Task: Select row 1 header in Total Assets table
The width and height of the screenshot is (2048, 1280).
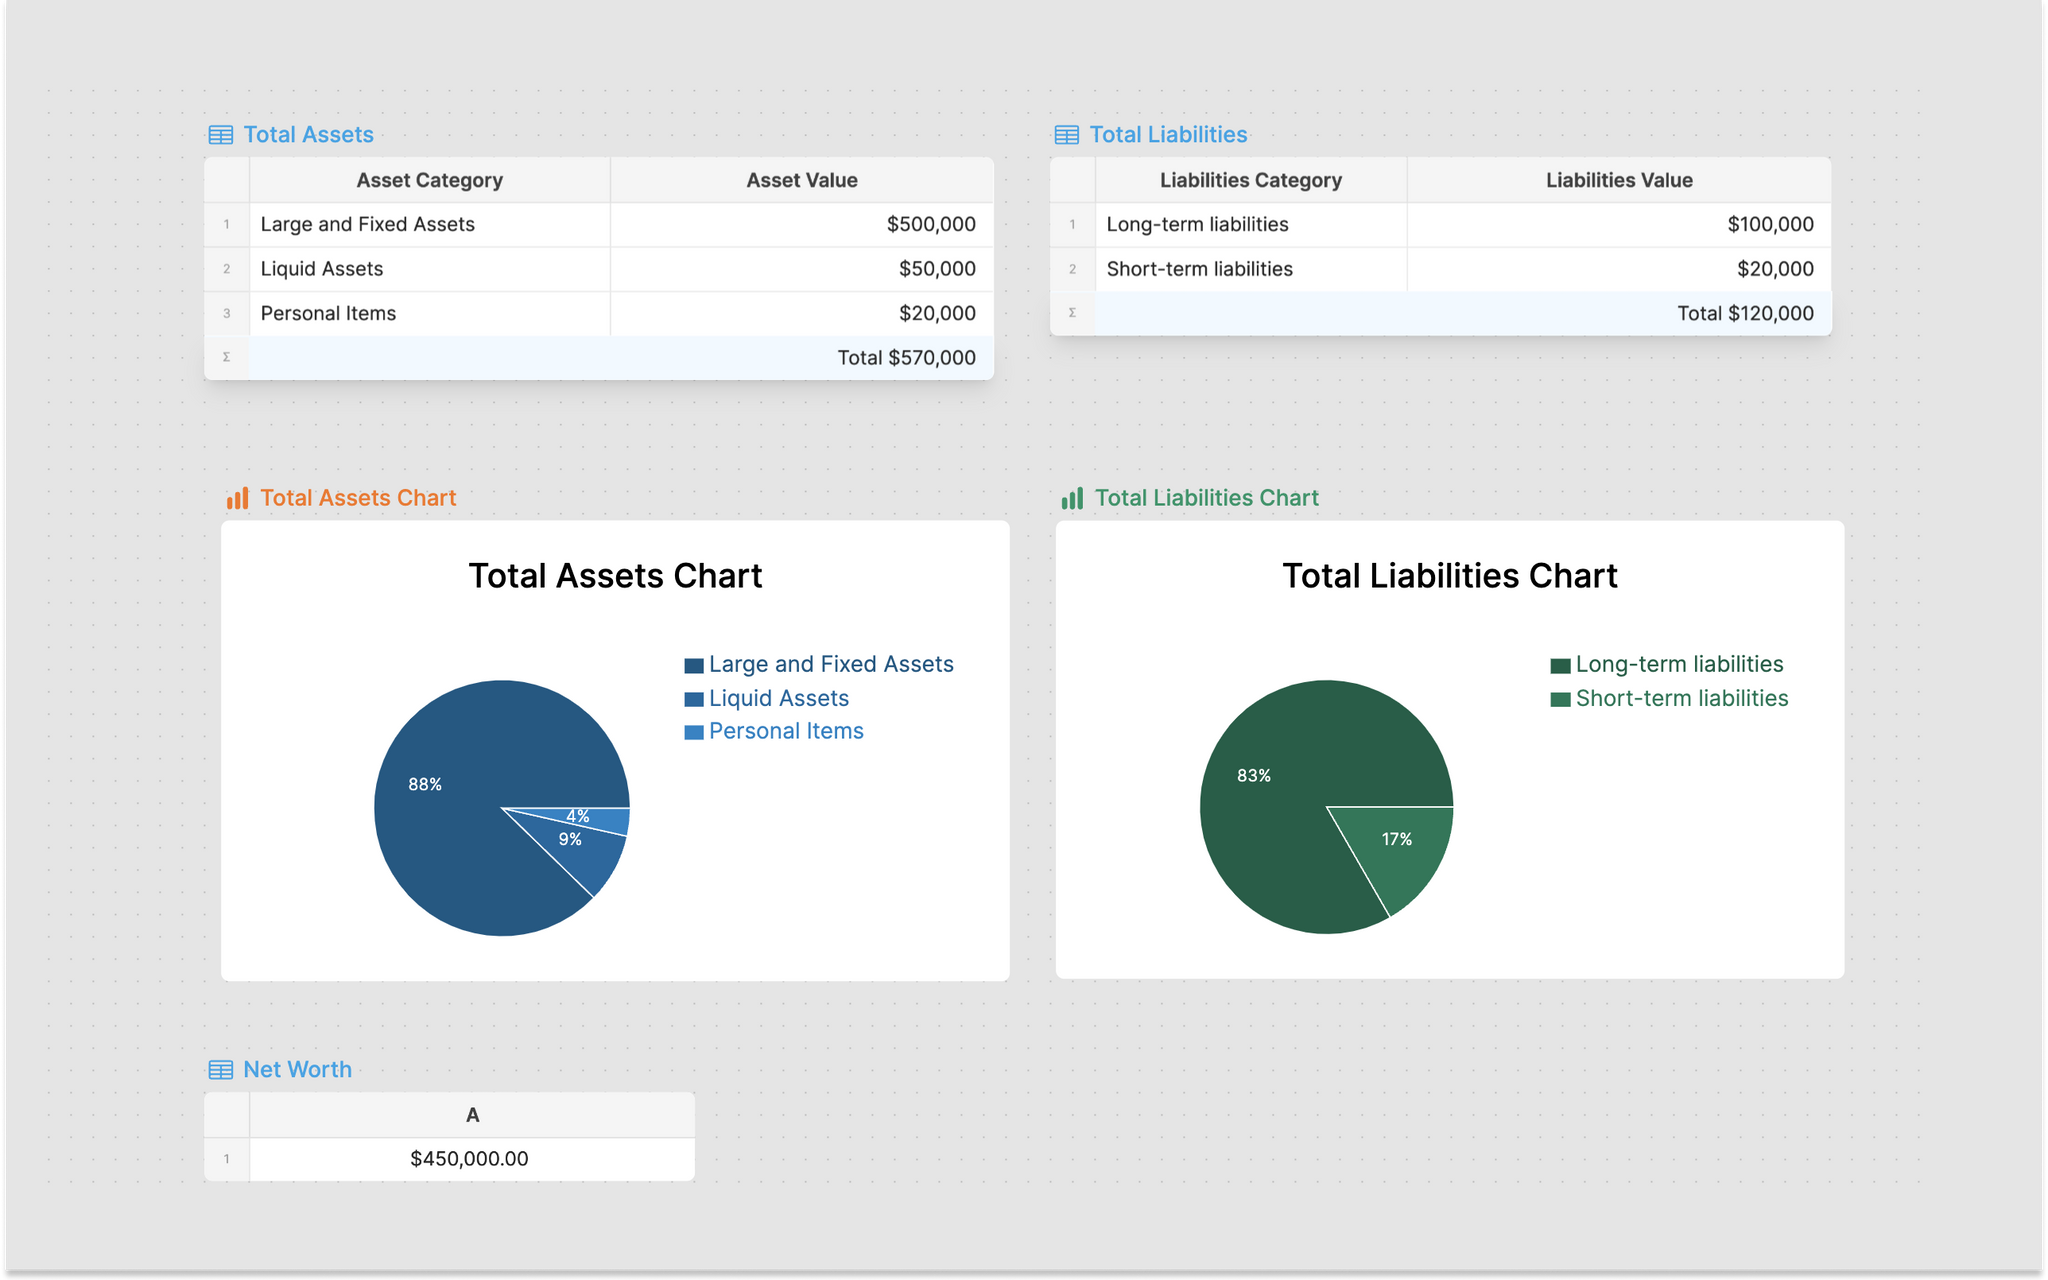Action: click(227, 225)
